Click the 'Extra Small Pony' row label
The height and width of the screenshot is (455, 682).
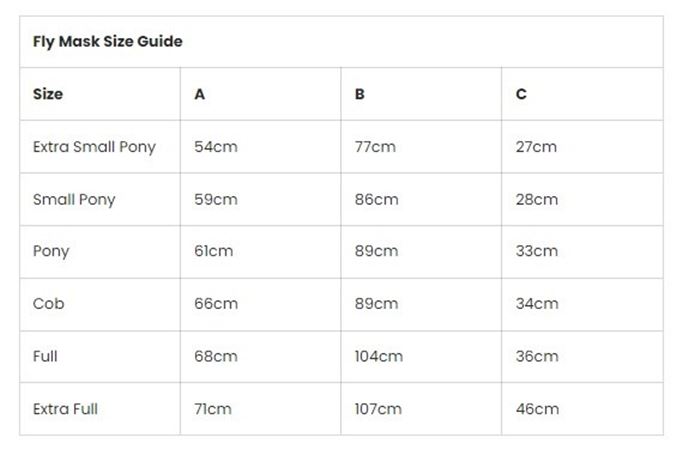click(x=94, y=147)
